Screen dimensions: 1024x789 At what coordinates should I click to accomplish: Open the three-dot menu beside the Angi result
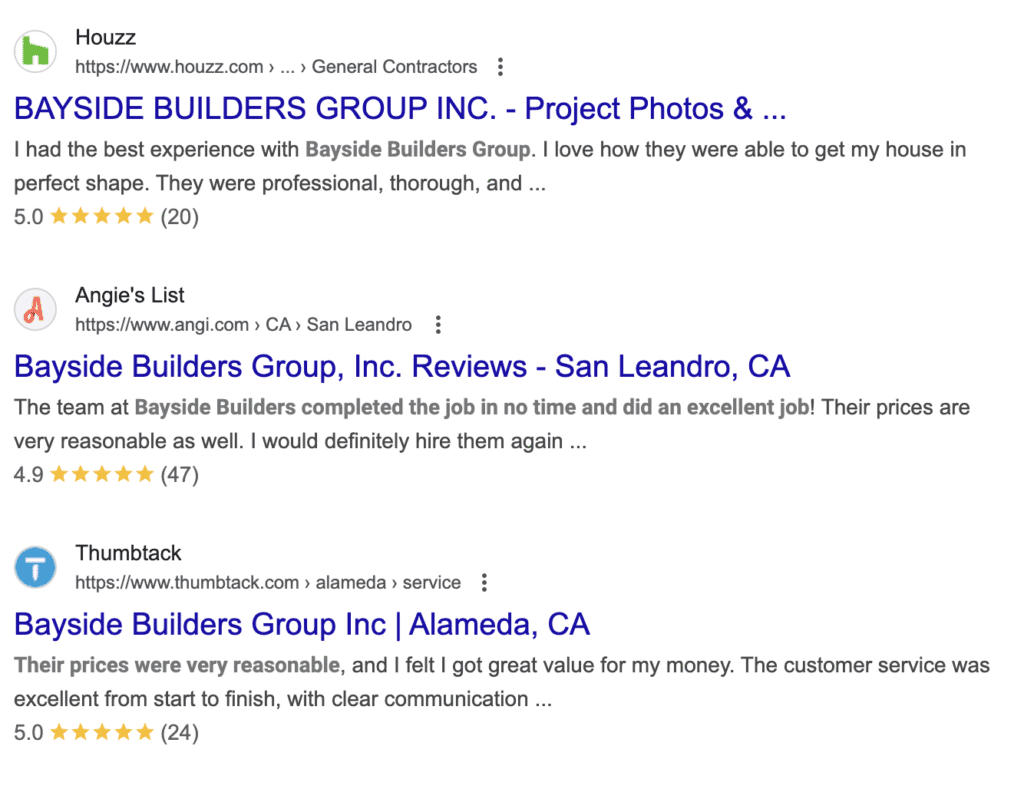coord(437,324)
